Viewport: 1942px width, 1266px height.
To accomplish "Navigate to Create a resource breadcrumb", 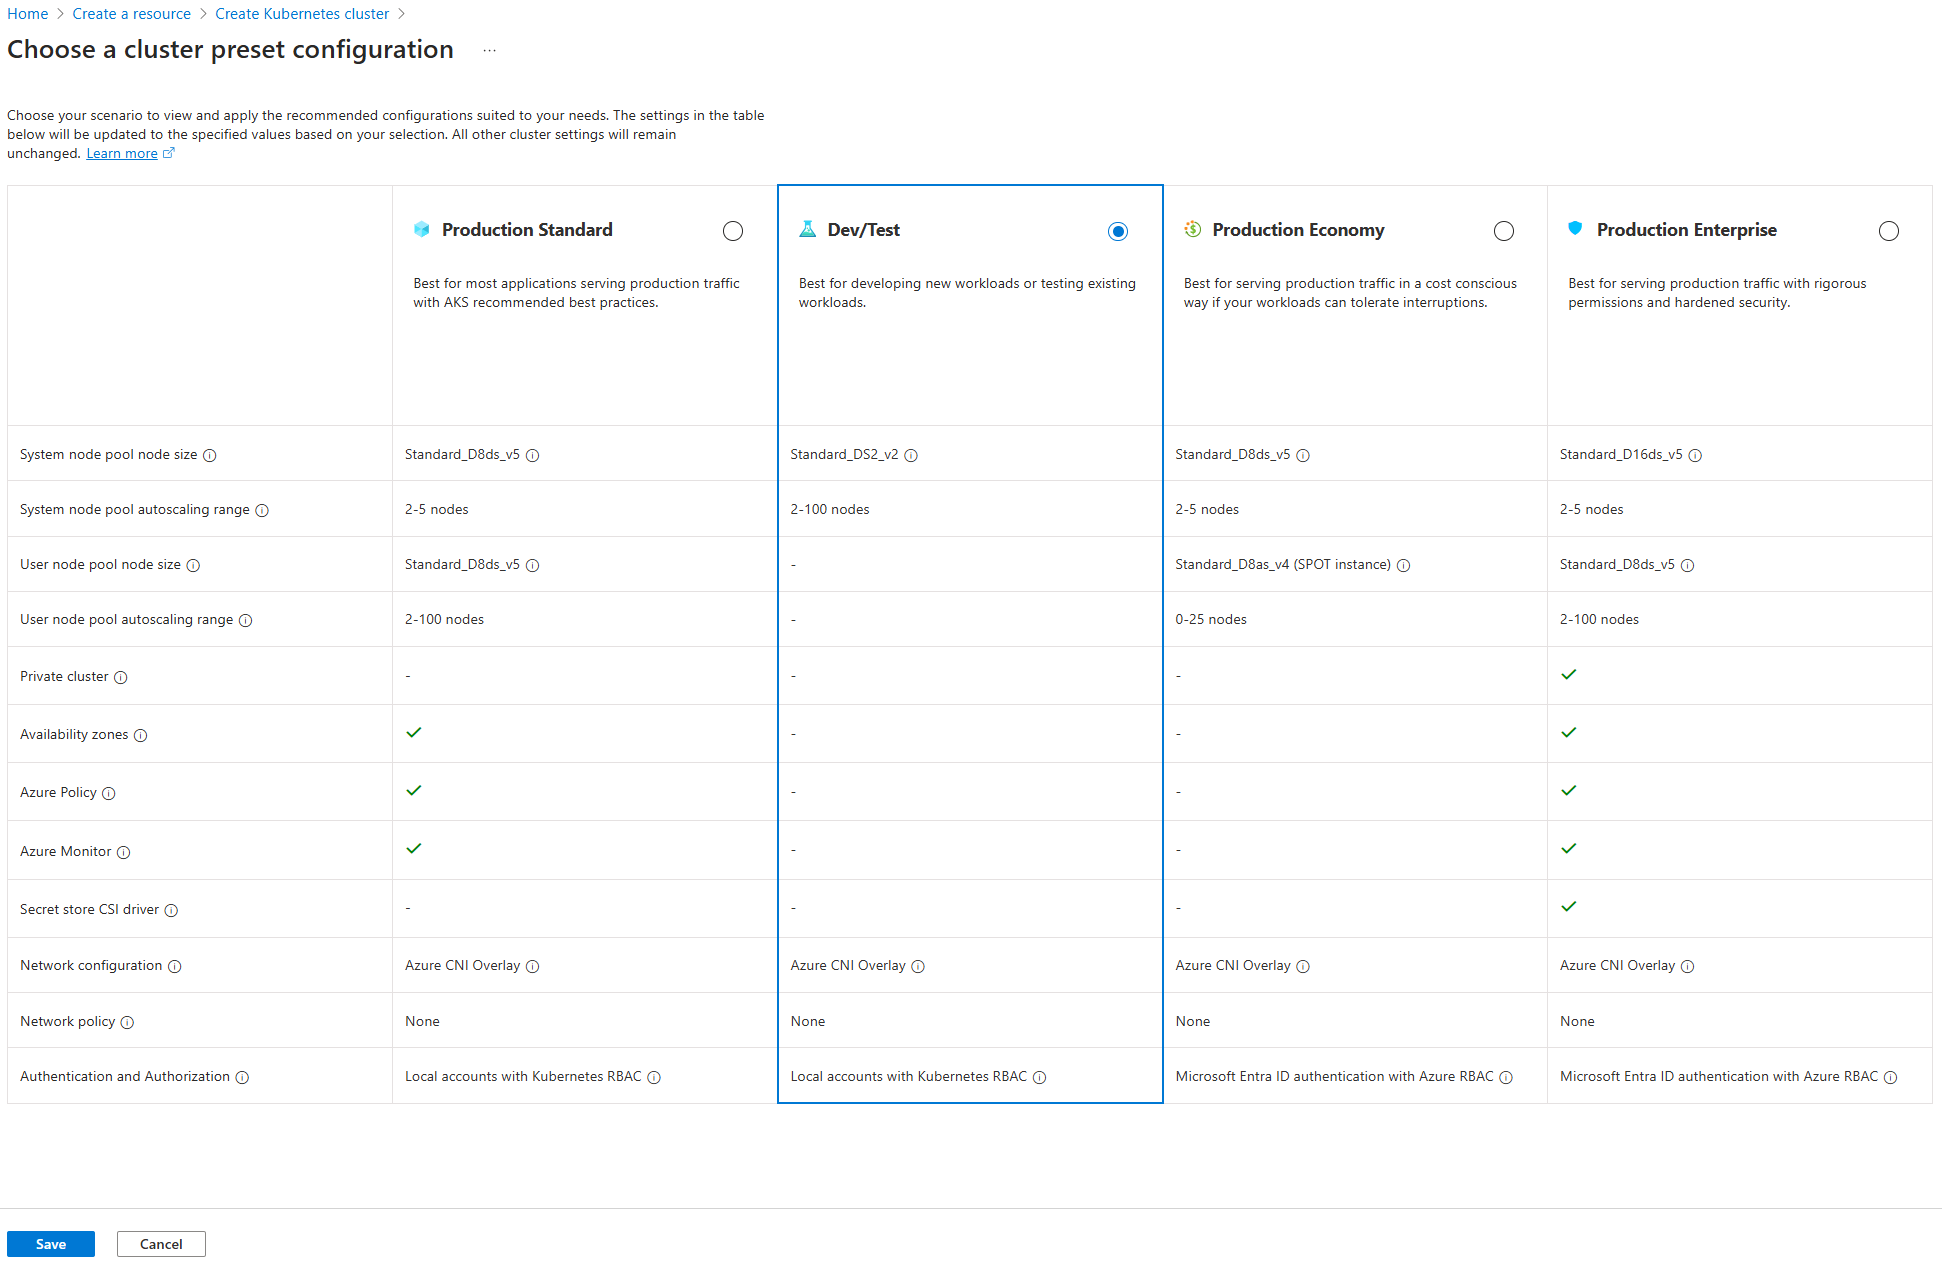I will (x=132, y=14).
